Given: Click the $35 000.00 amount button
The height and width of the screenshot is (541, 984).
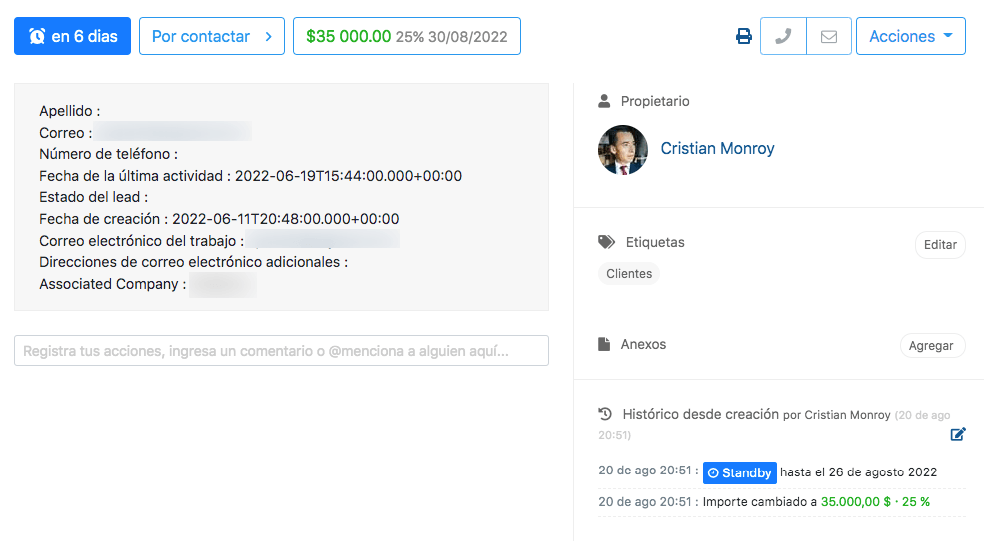Looking at the screenshot, I should [407, 36].
